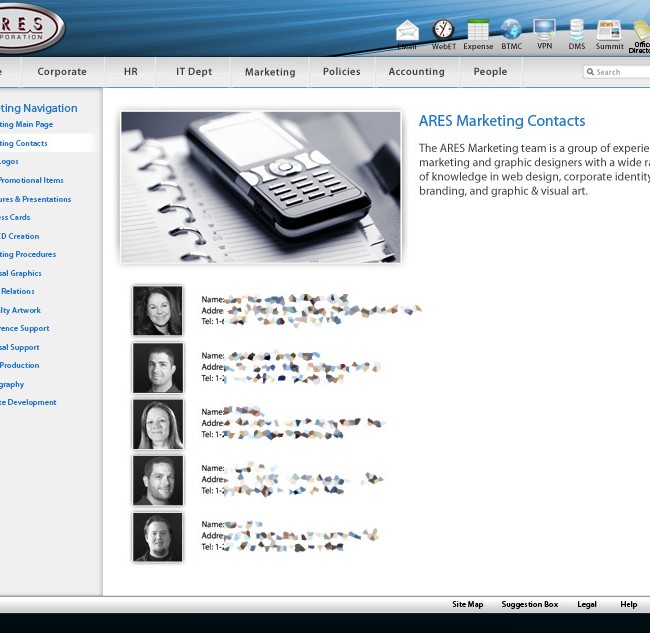Click fourth contact photo, smiling man
Screen dimensions: 650x633
tap(158, 480)
